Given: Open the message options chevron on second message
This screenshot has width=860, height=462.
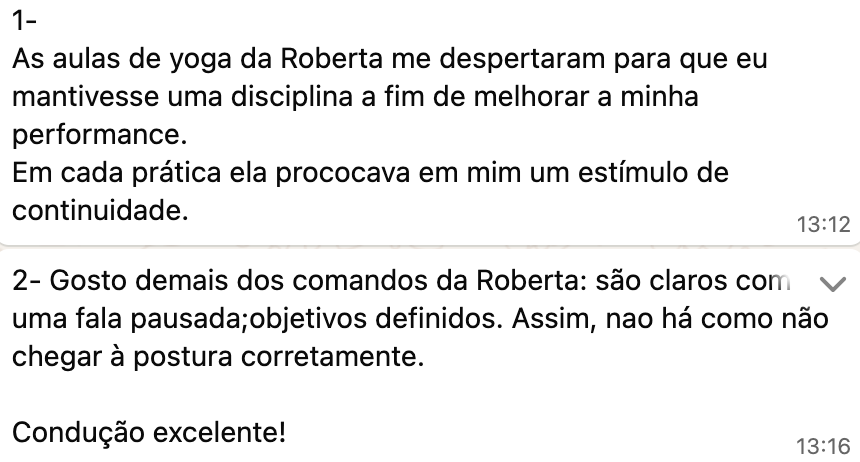Looking at the screenshot, I should click(x=832, y=284).
